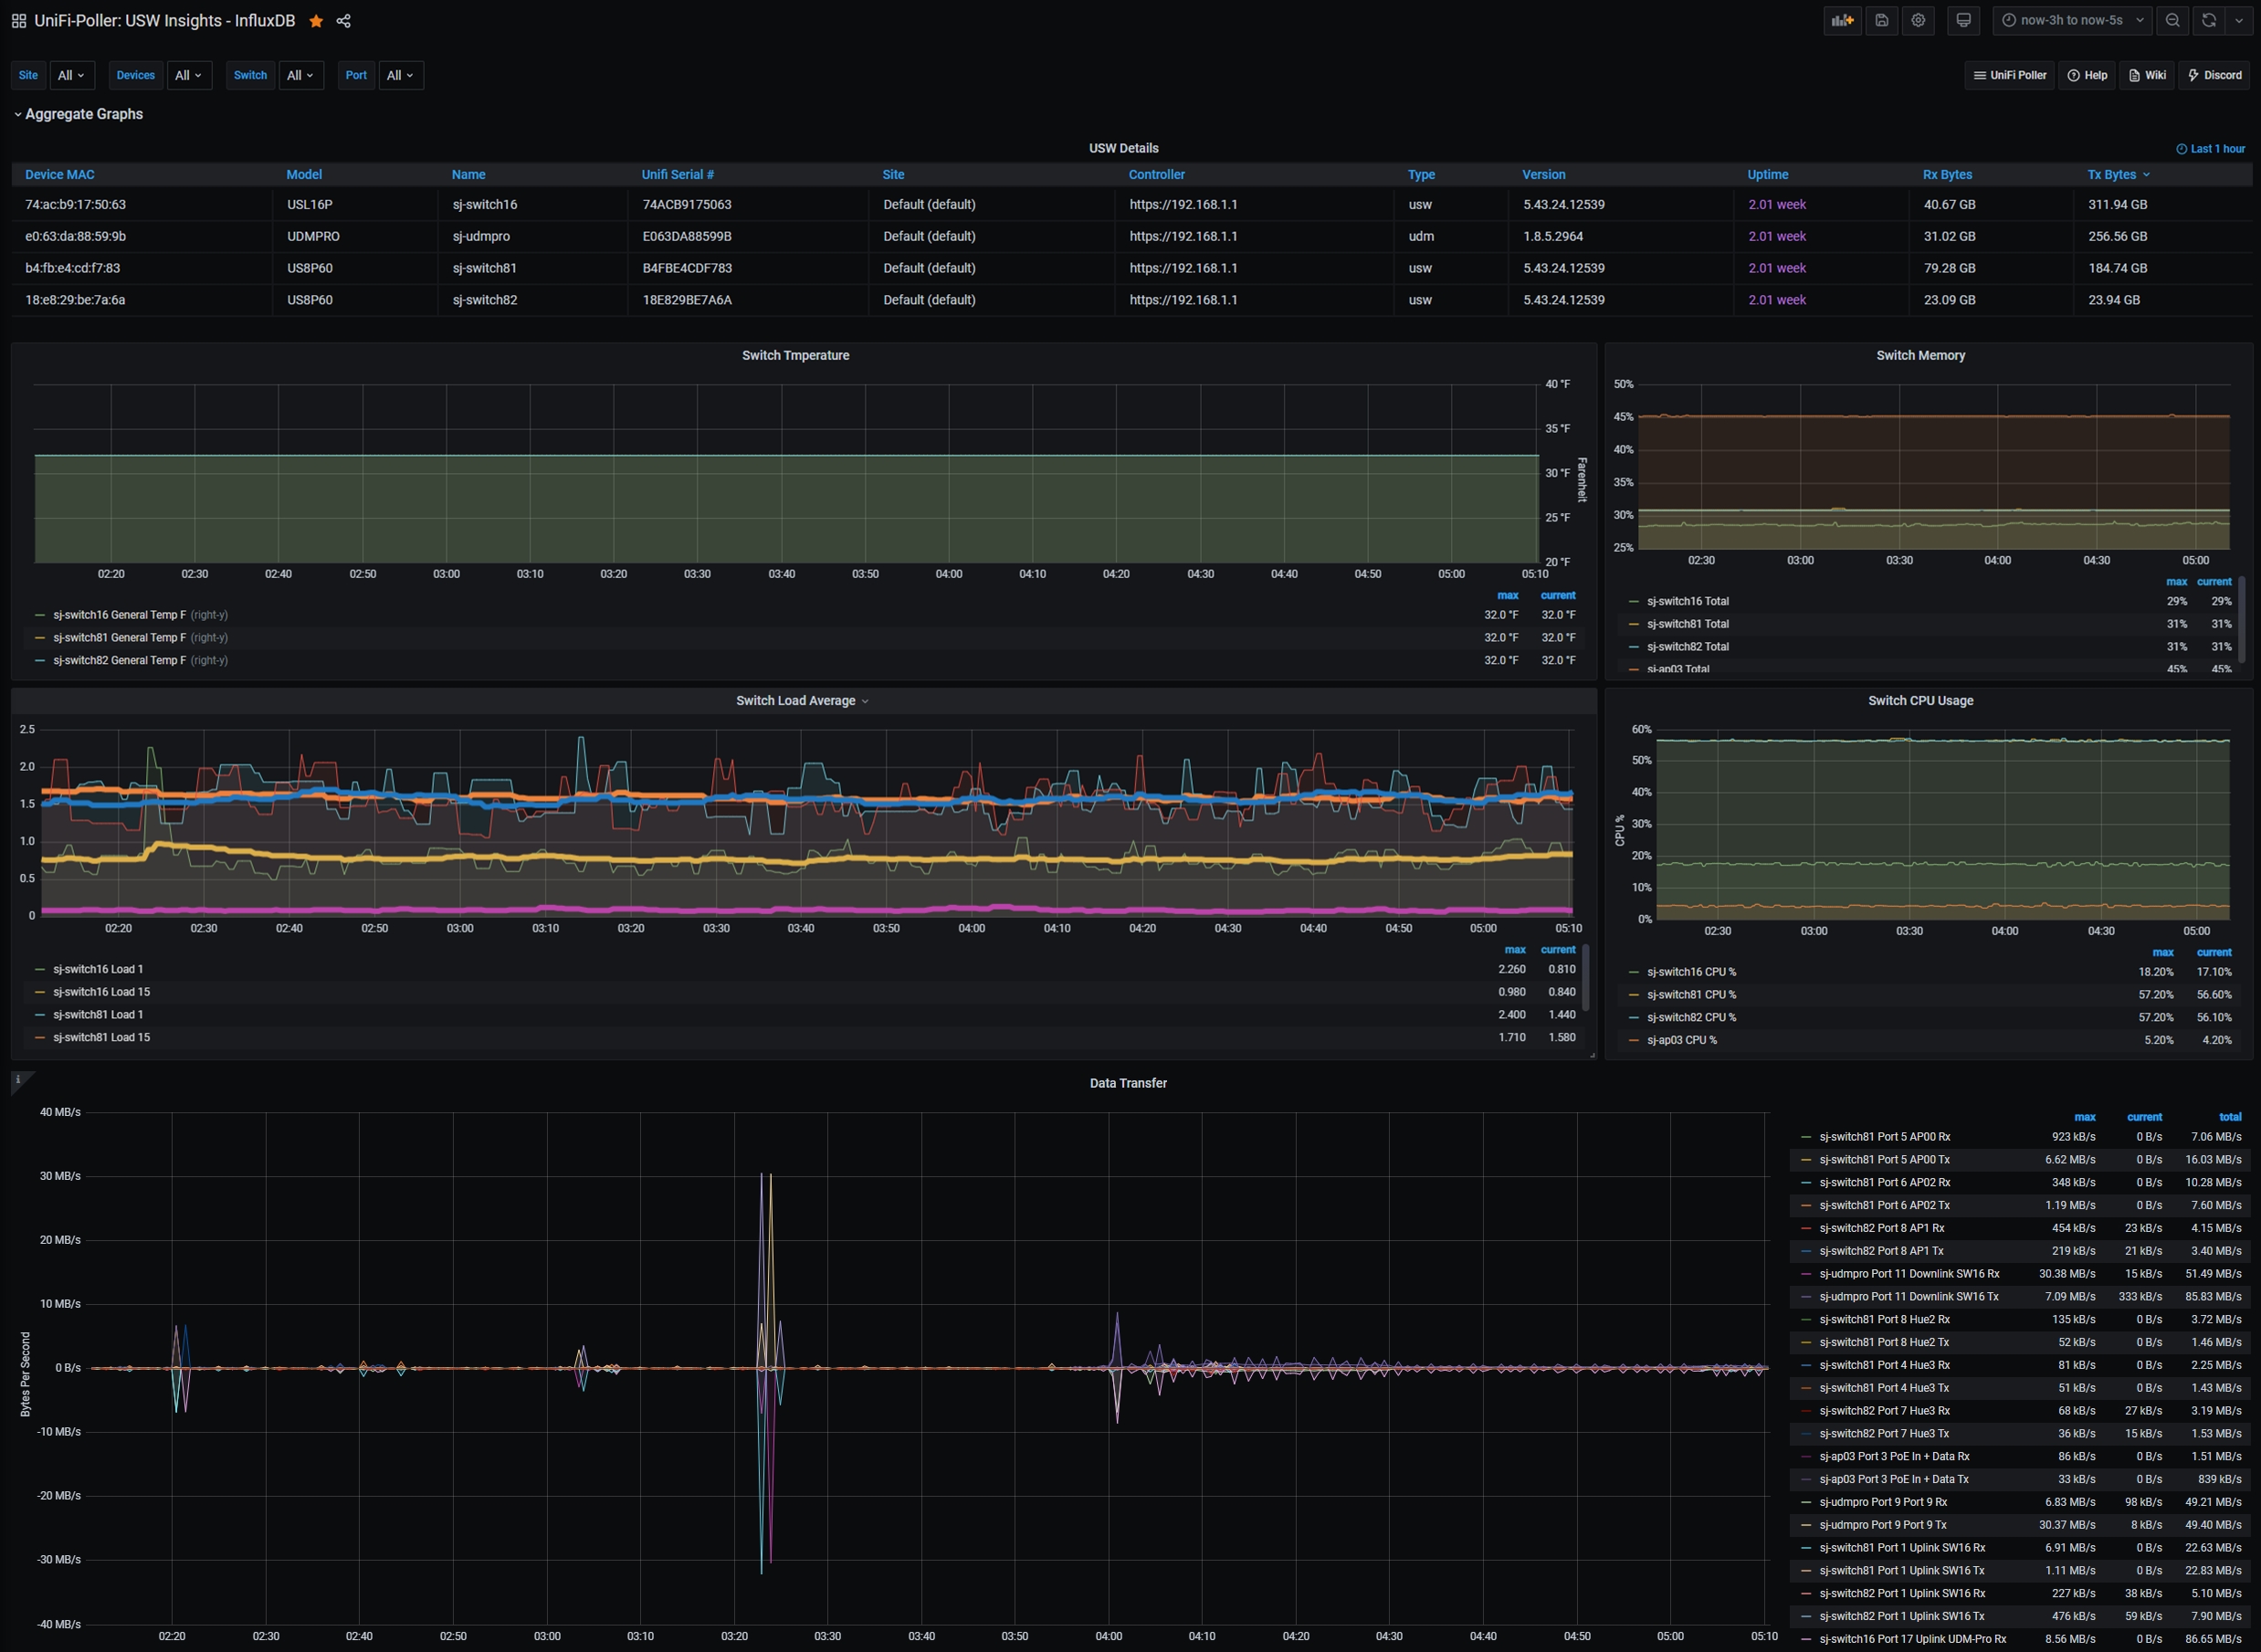The height and width of the screenshot is (1652, 2261).
Task: Open the UniFi Poller links menu
Action: (x=2009, y=75)
